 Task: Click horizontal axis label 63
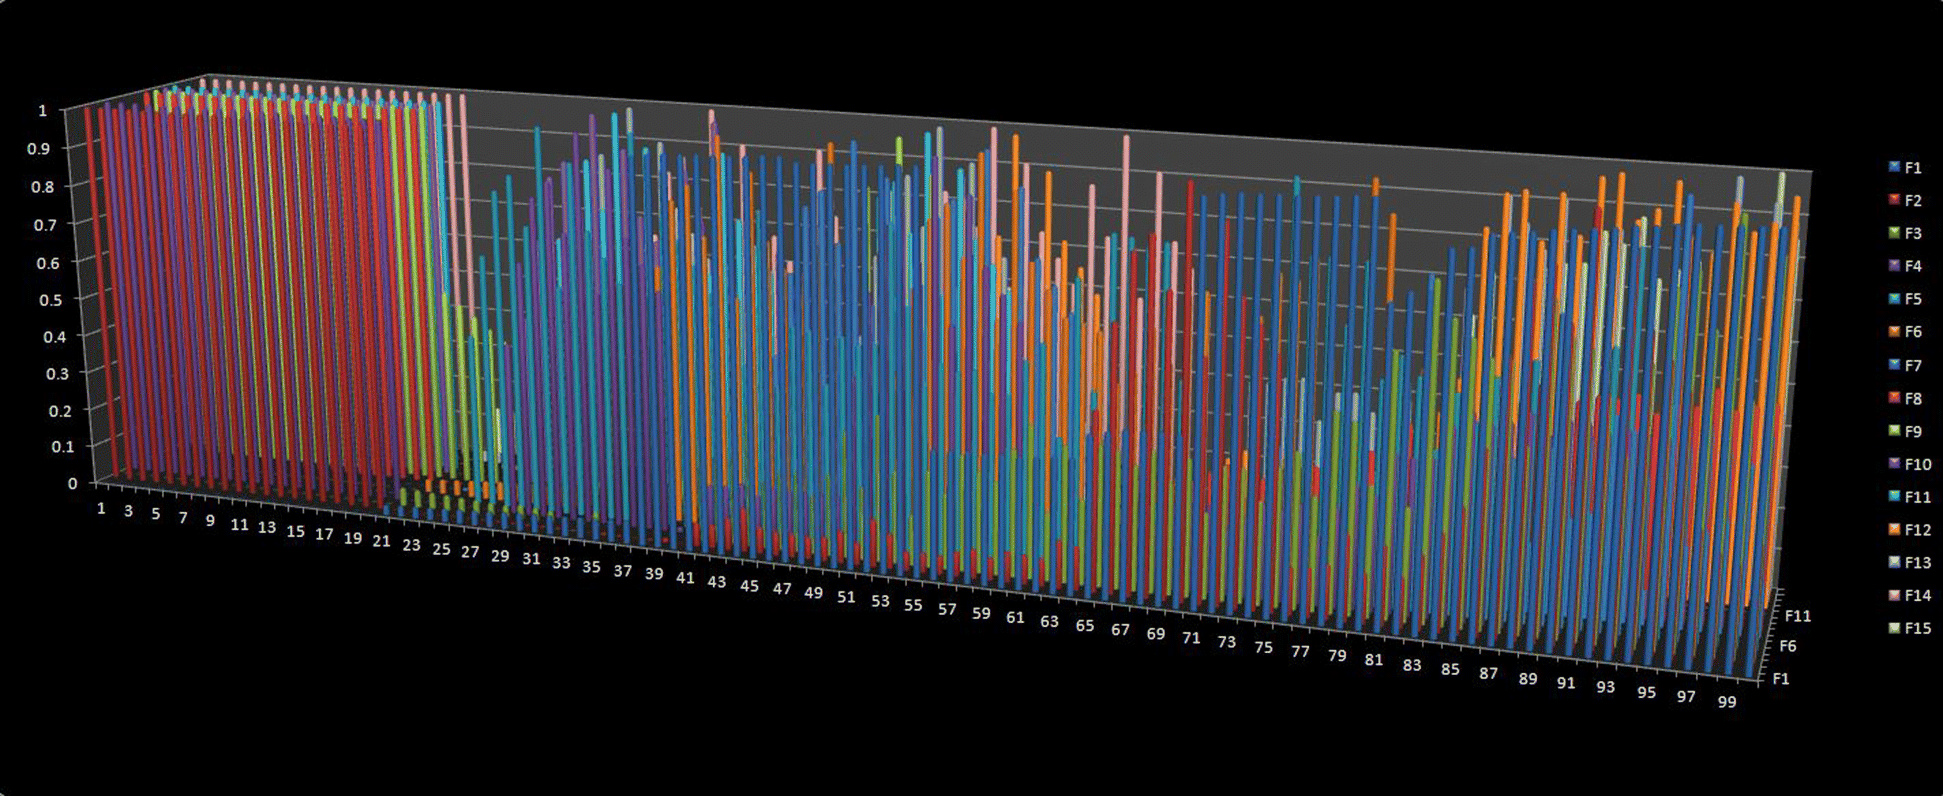[x=1049, y=621]
